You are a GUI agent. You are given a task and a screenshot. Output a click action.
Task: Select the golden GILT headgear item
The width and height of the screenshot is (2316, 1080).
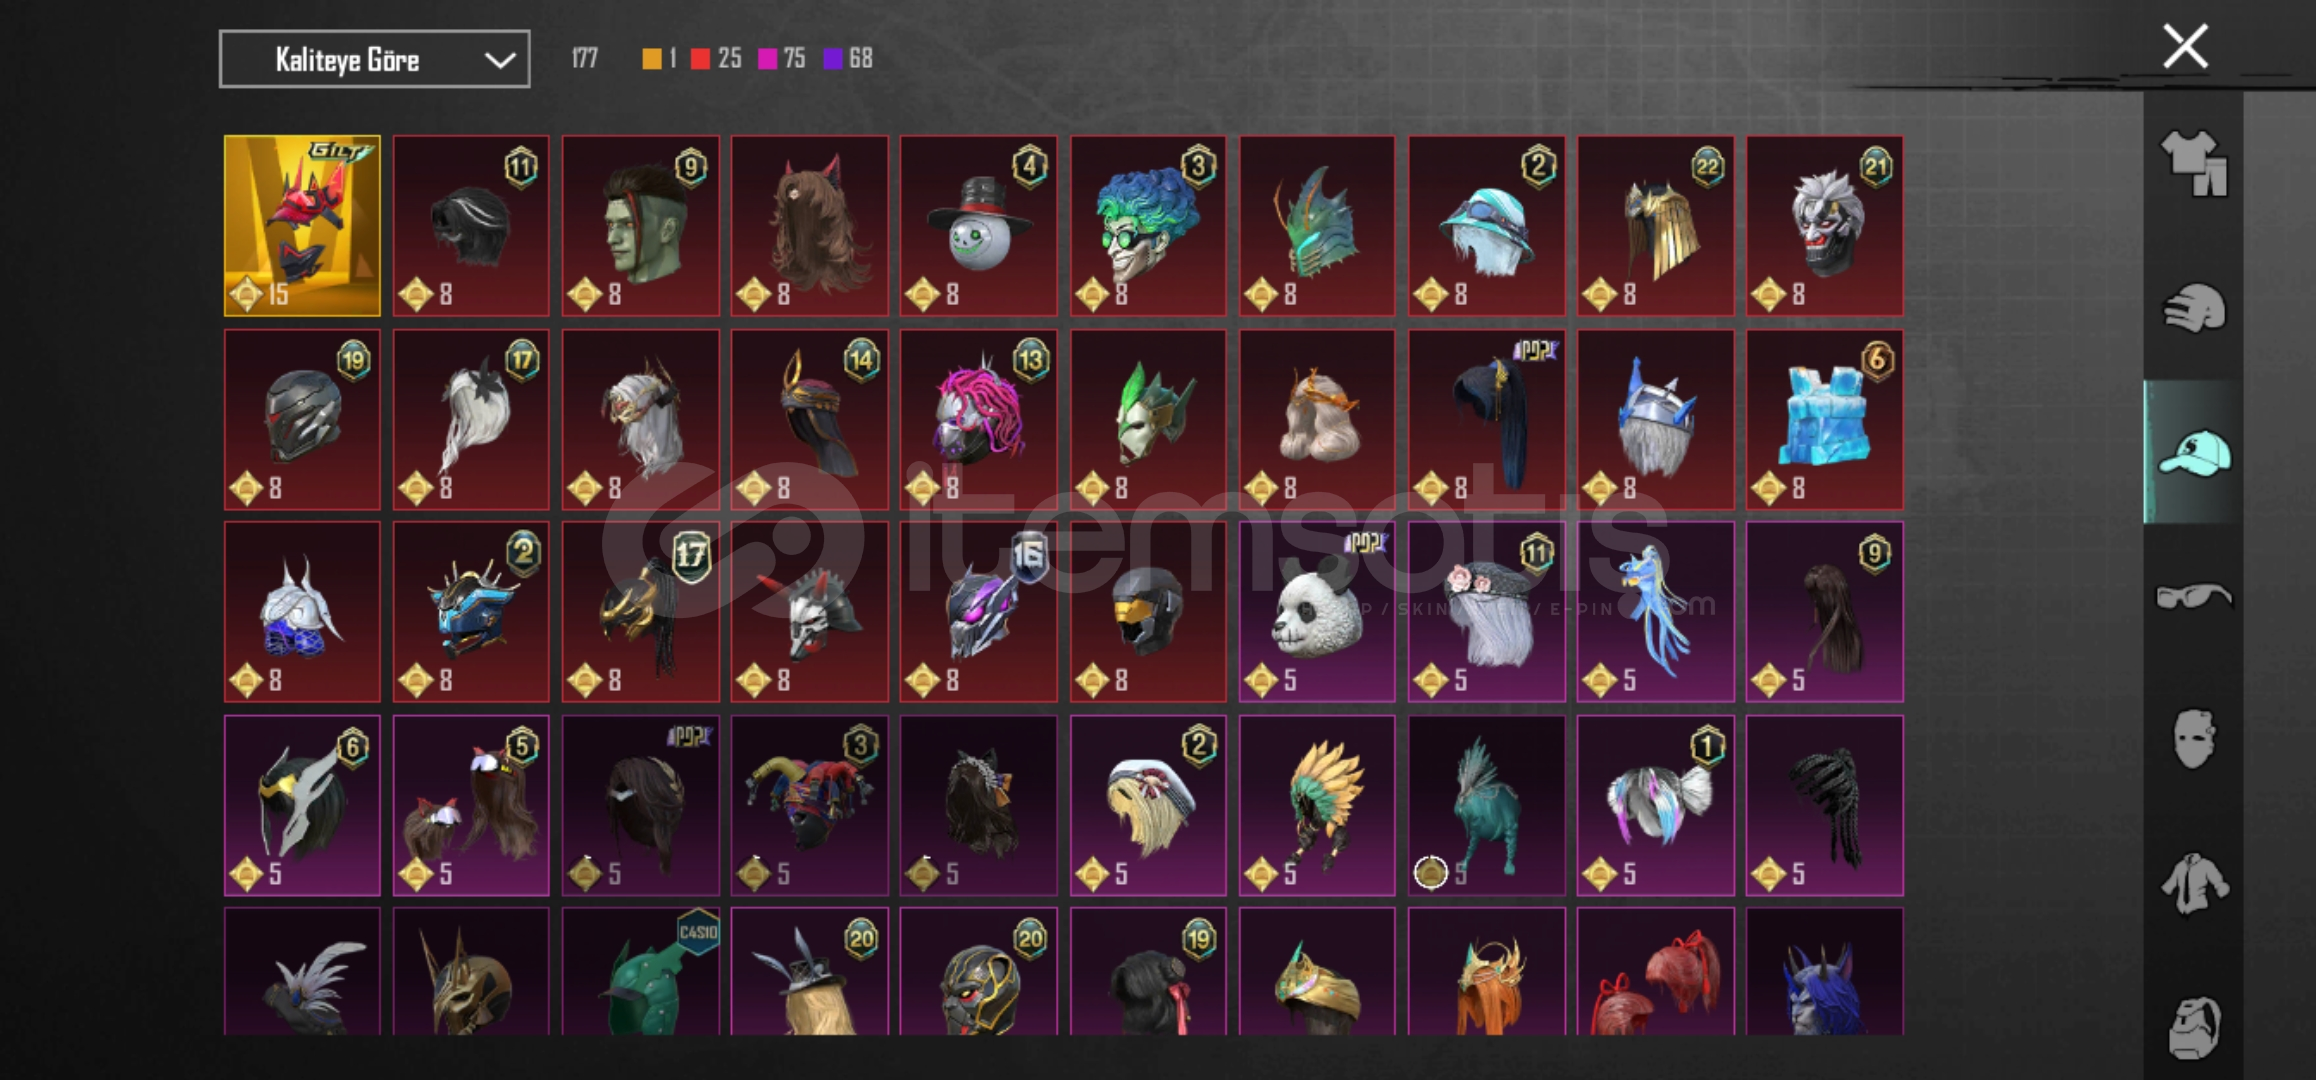302,226
